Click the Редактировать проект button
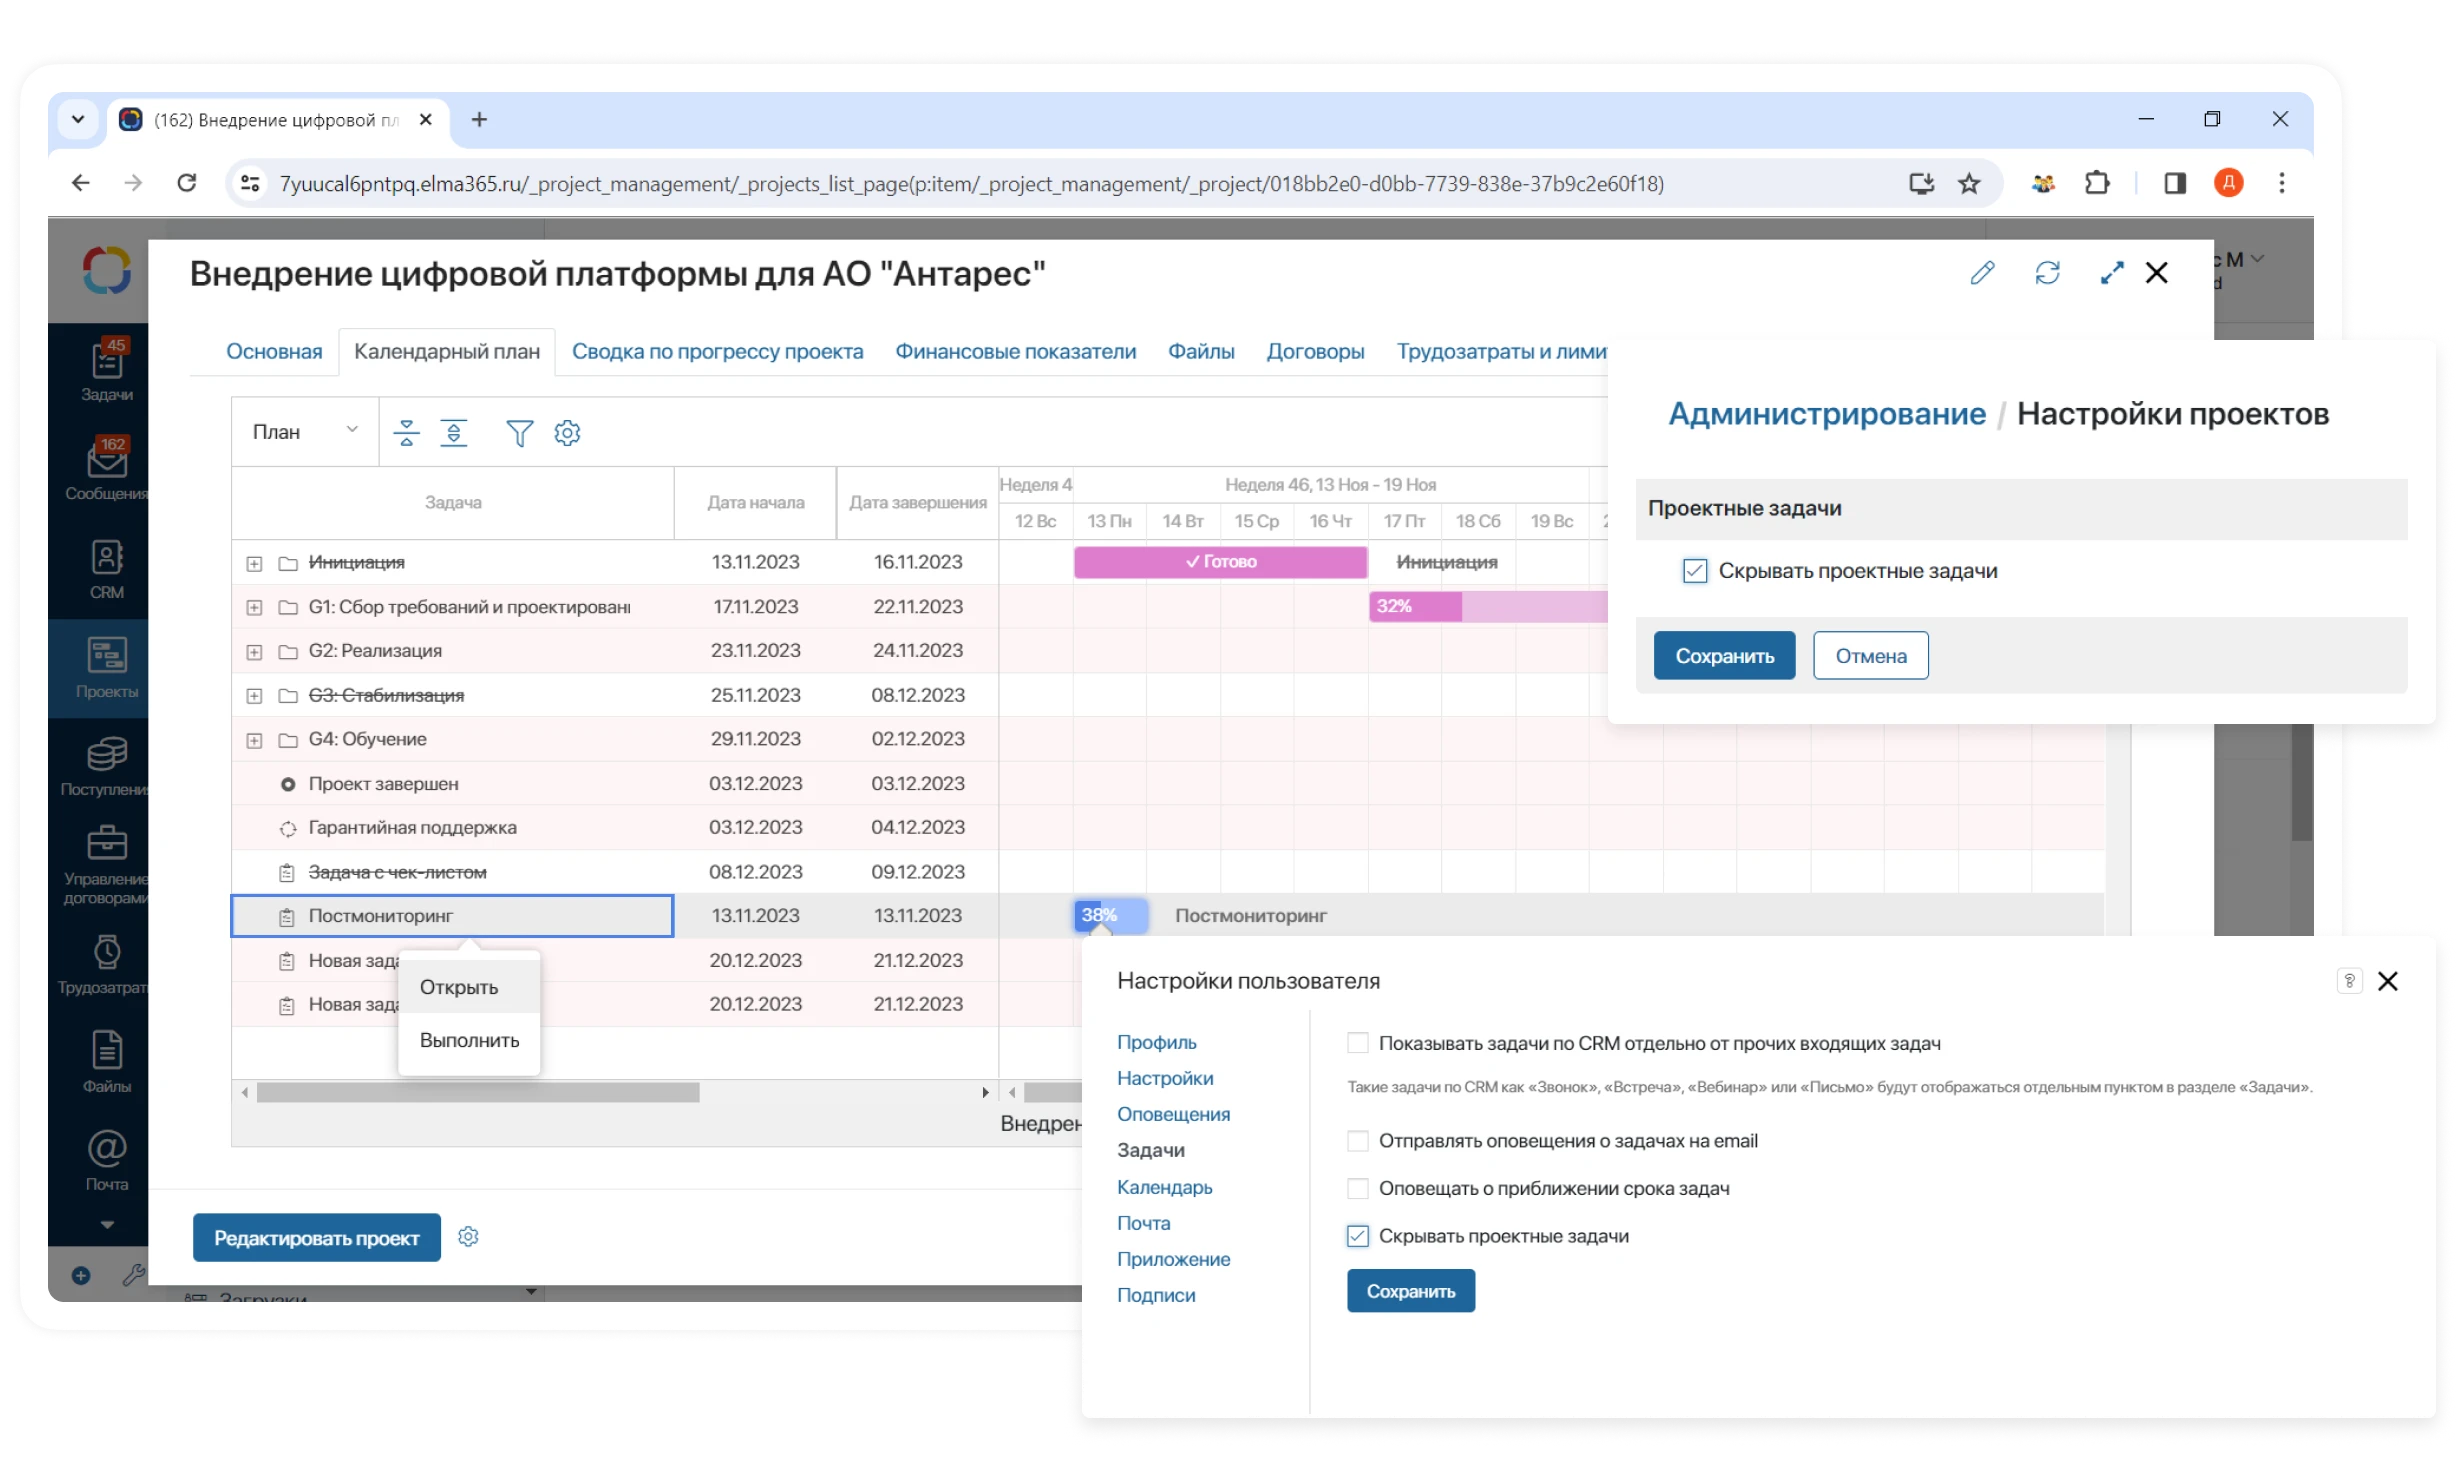The width and height of the screenshot is (2456, 1482). [x=316, y=1238]
